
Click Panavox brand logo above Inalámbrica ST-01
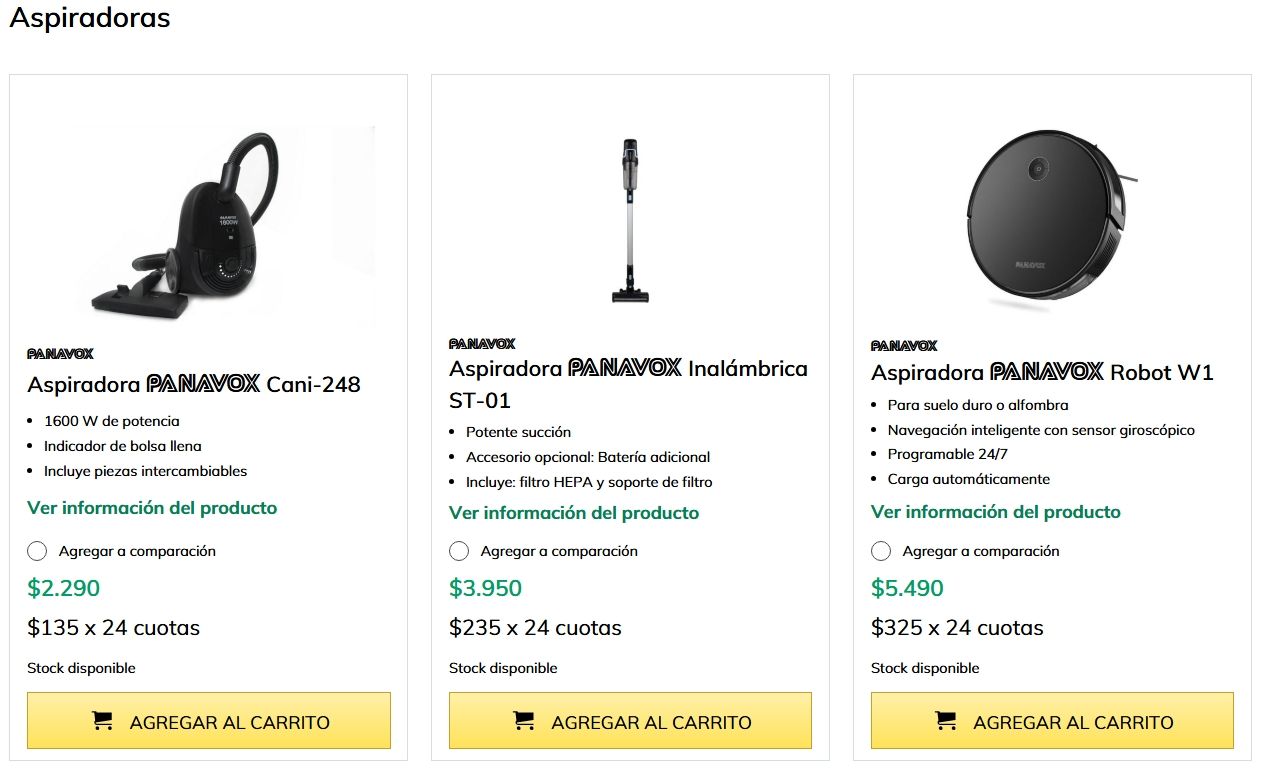(x=482, y=343)
